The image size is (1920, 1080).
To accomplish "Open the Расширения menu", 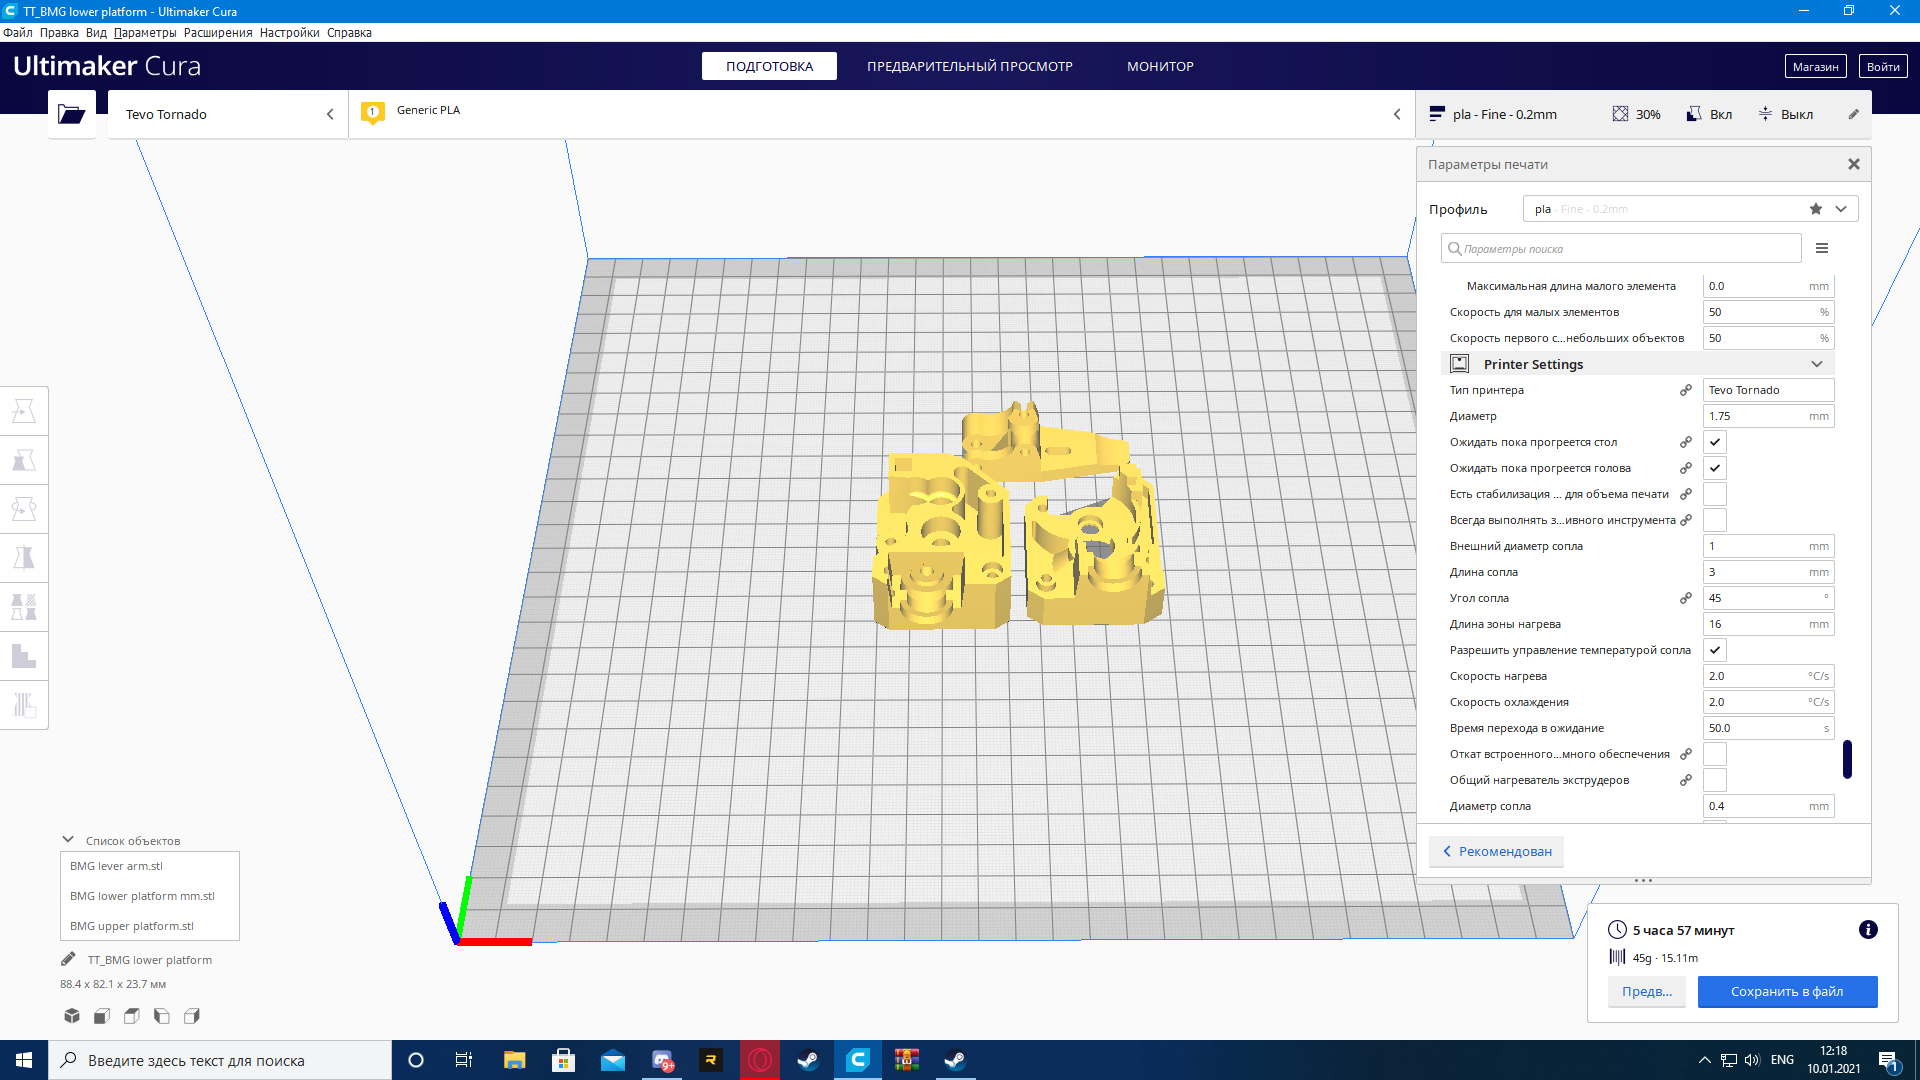I will pos(218,33).
